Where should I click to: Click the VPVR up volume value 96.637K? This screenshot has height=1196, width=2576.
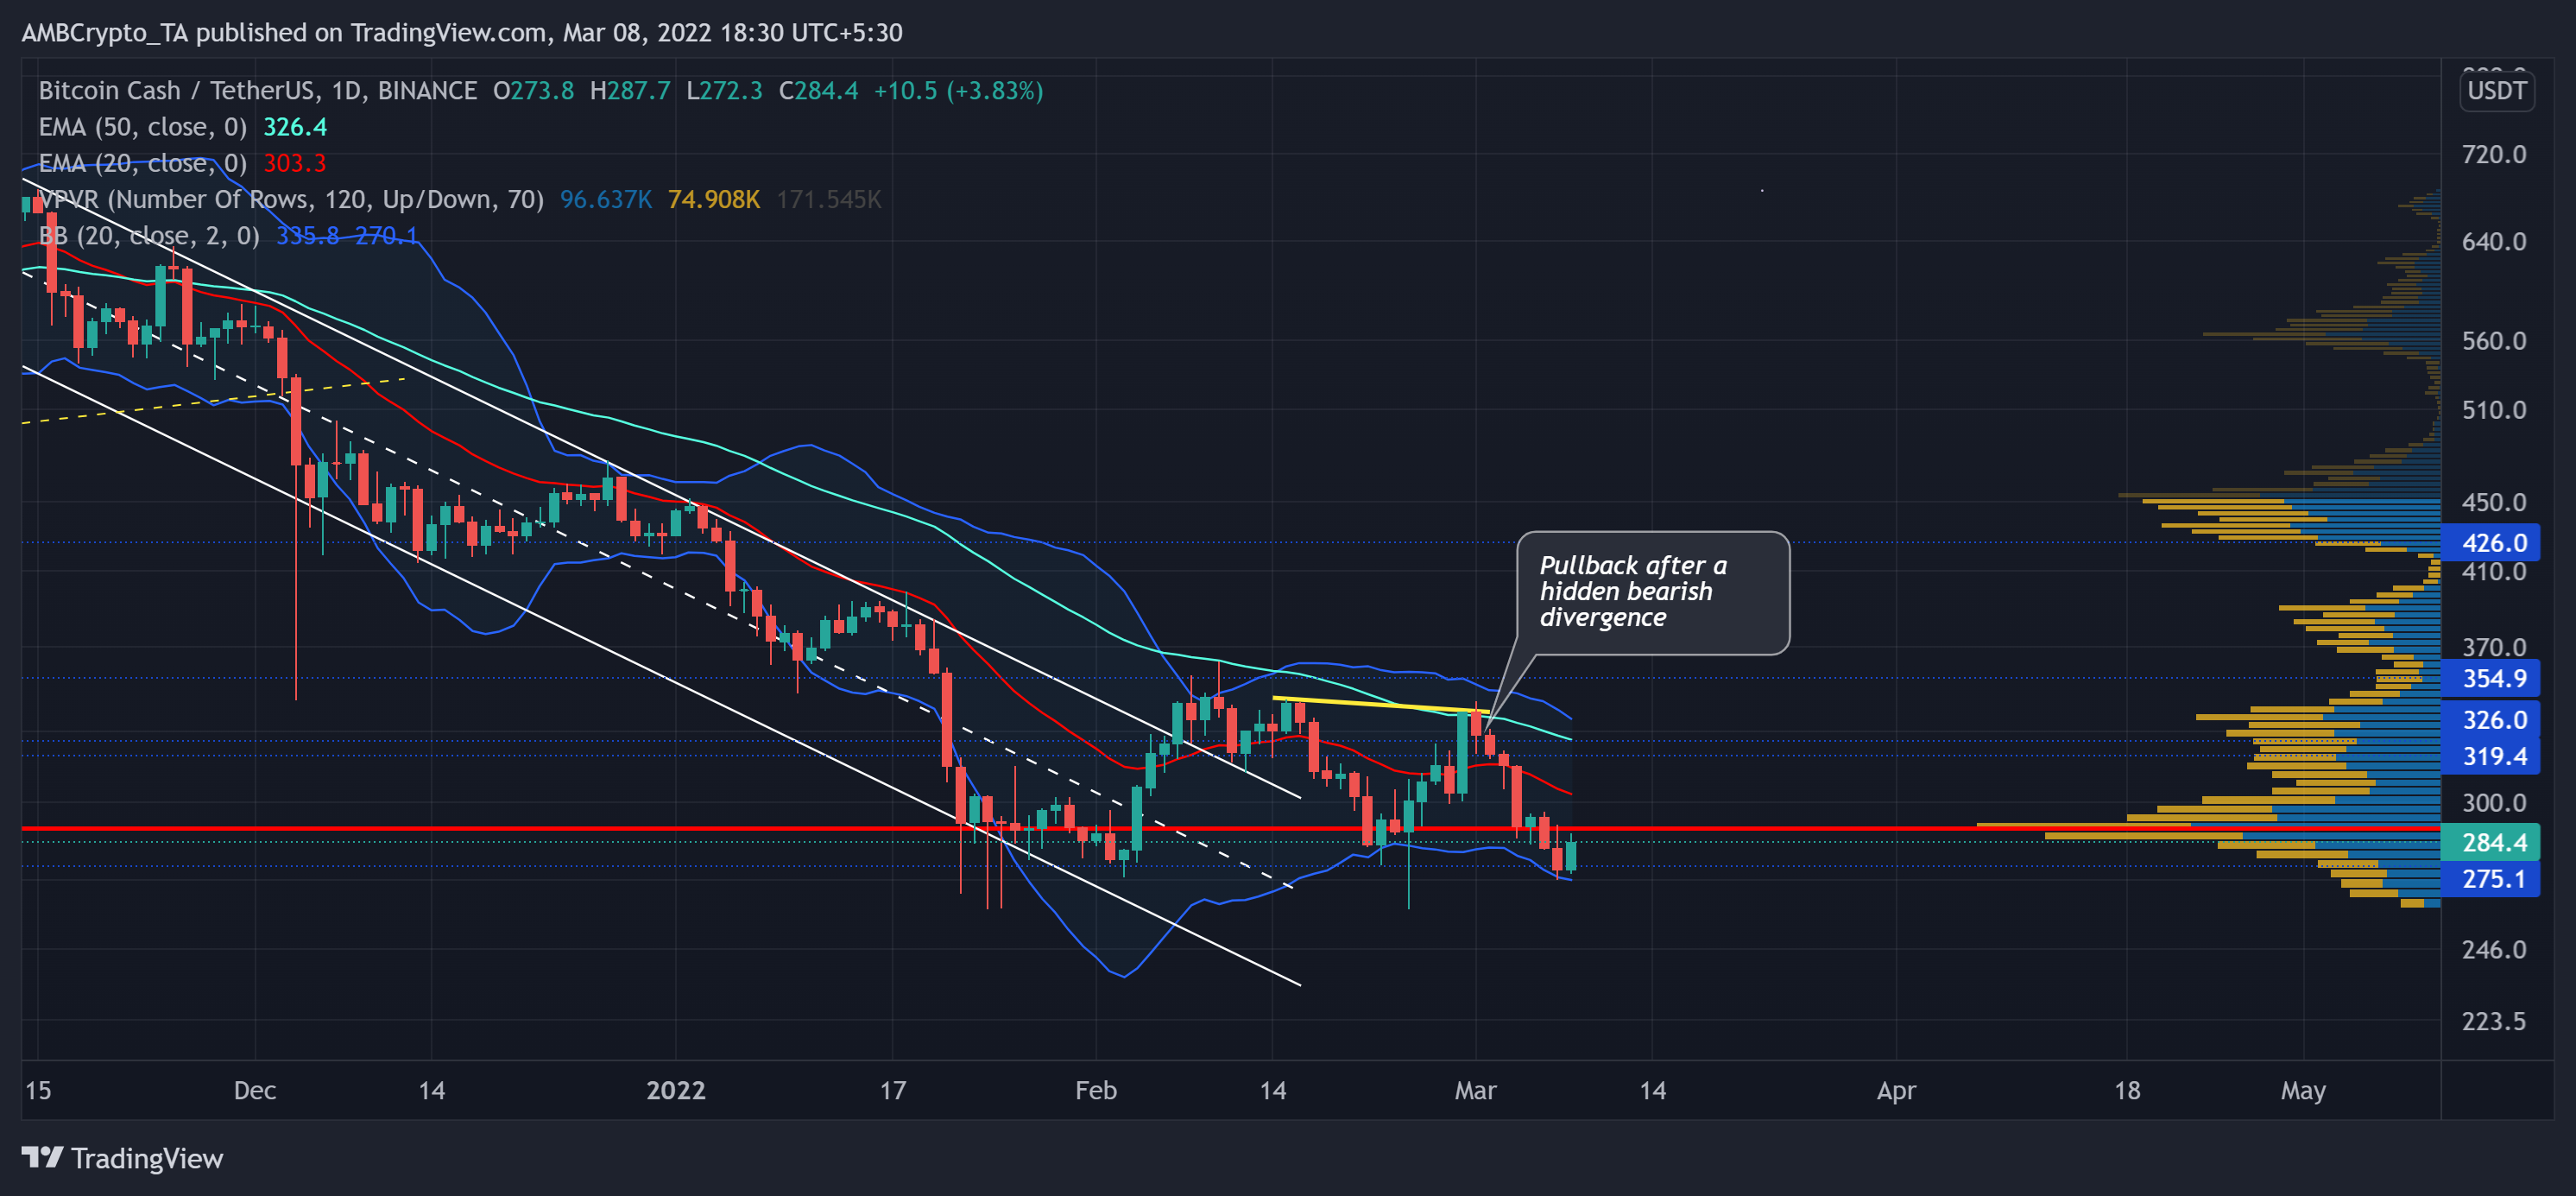coord(606,199)
